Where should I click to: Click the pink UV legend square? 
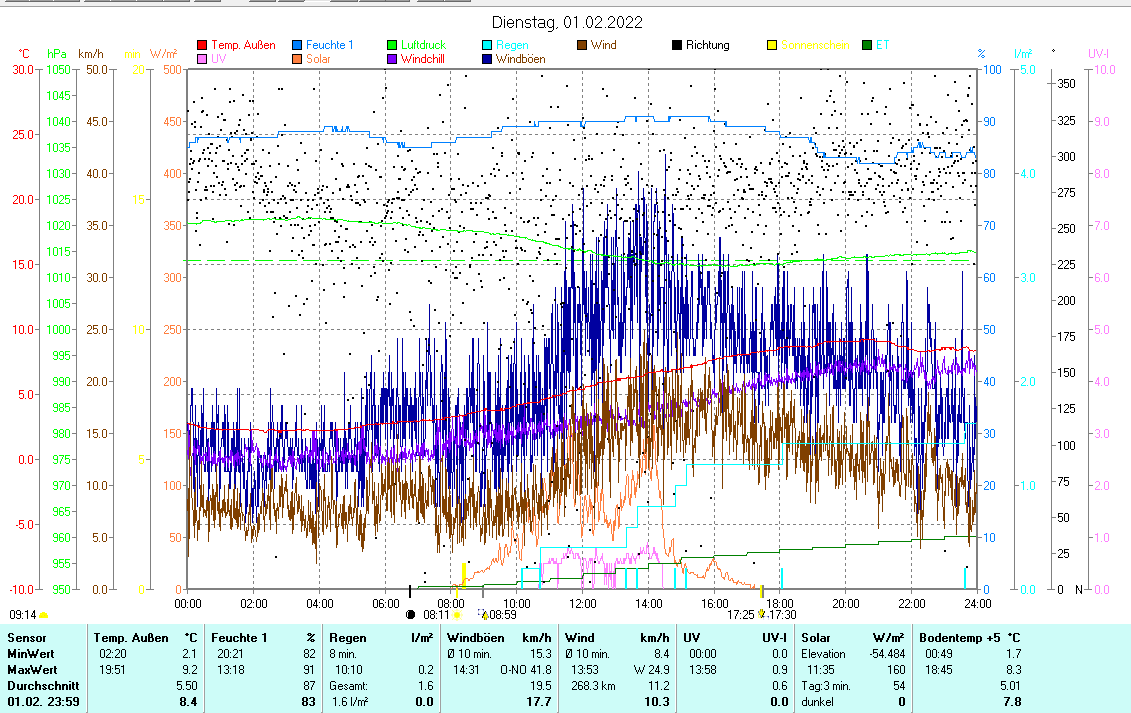[202, 59]
